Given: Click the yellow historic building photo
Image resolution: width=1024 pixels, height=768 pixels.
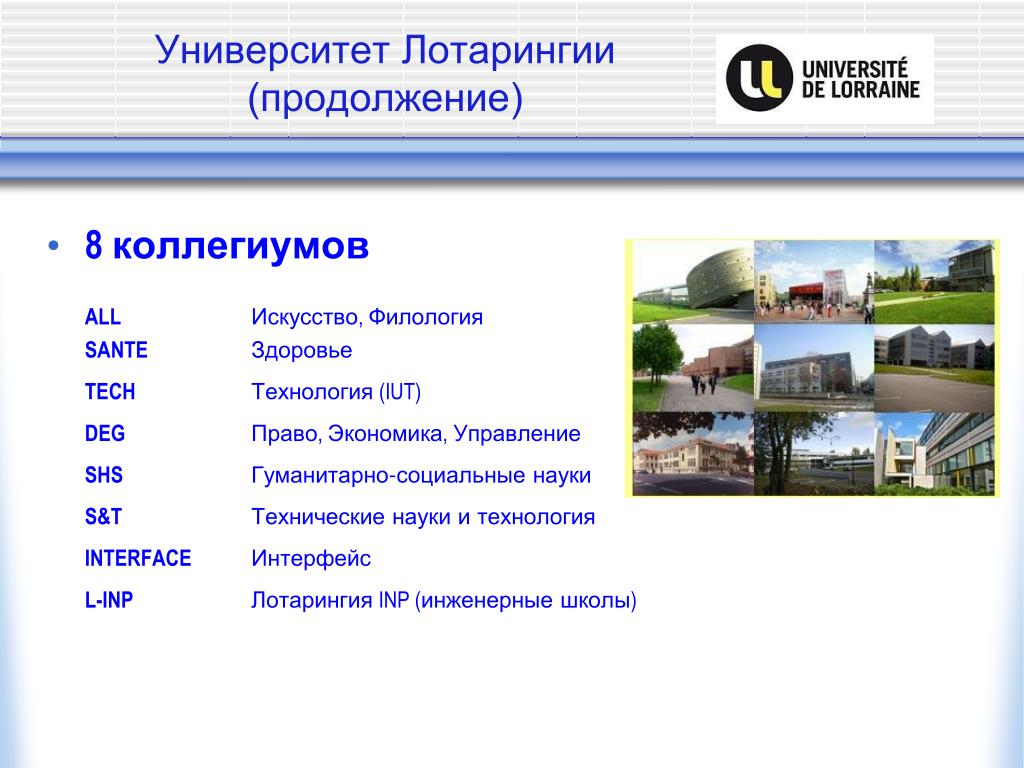Looking at the screenshot, I should (x=693, y=453).
